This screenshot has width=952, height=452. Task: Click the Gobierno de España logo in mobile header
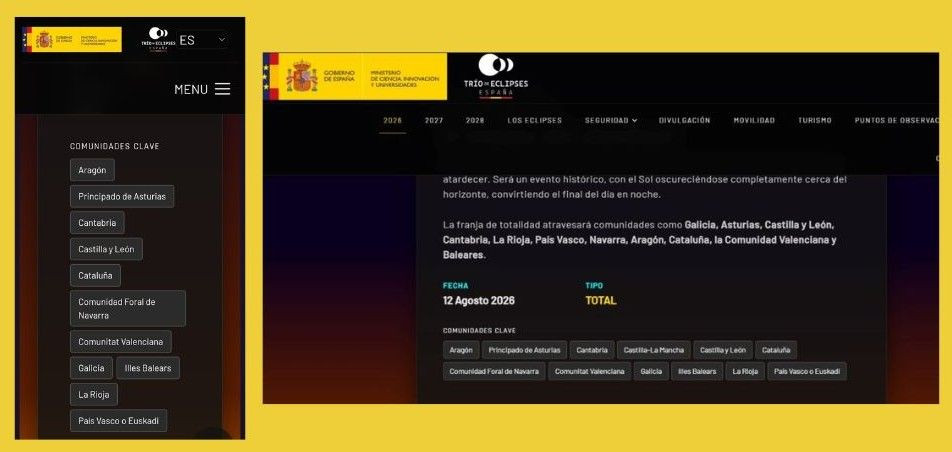(50, 39)
